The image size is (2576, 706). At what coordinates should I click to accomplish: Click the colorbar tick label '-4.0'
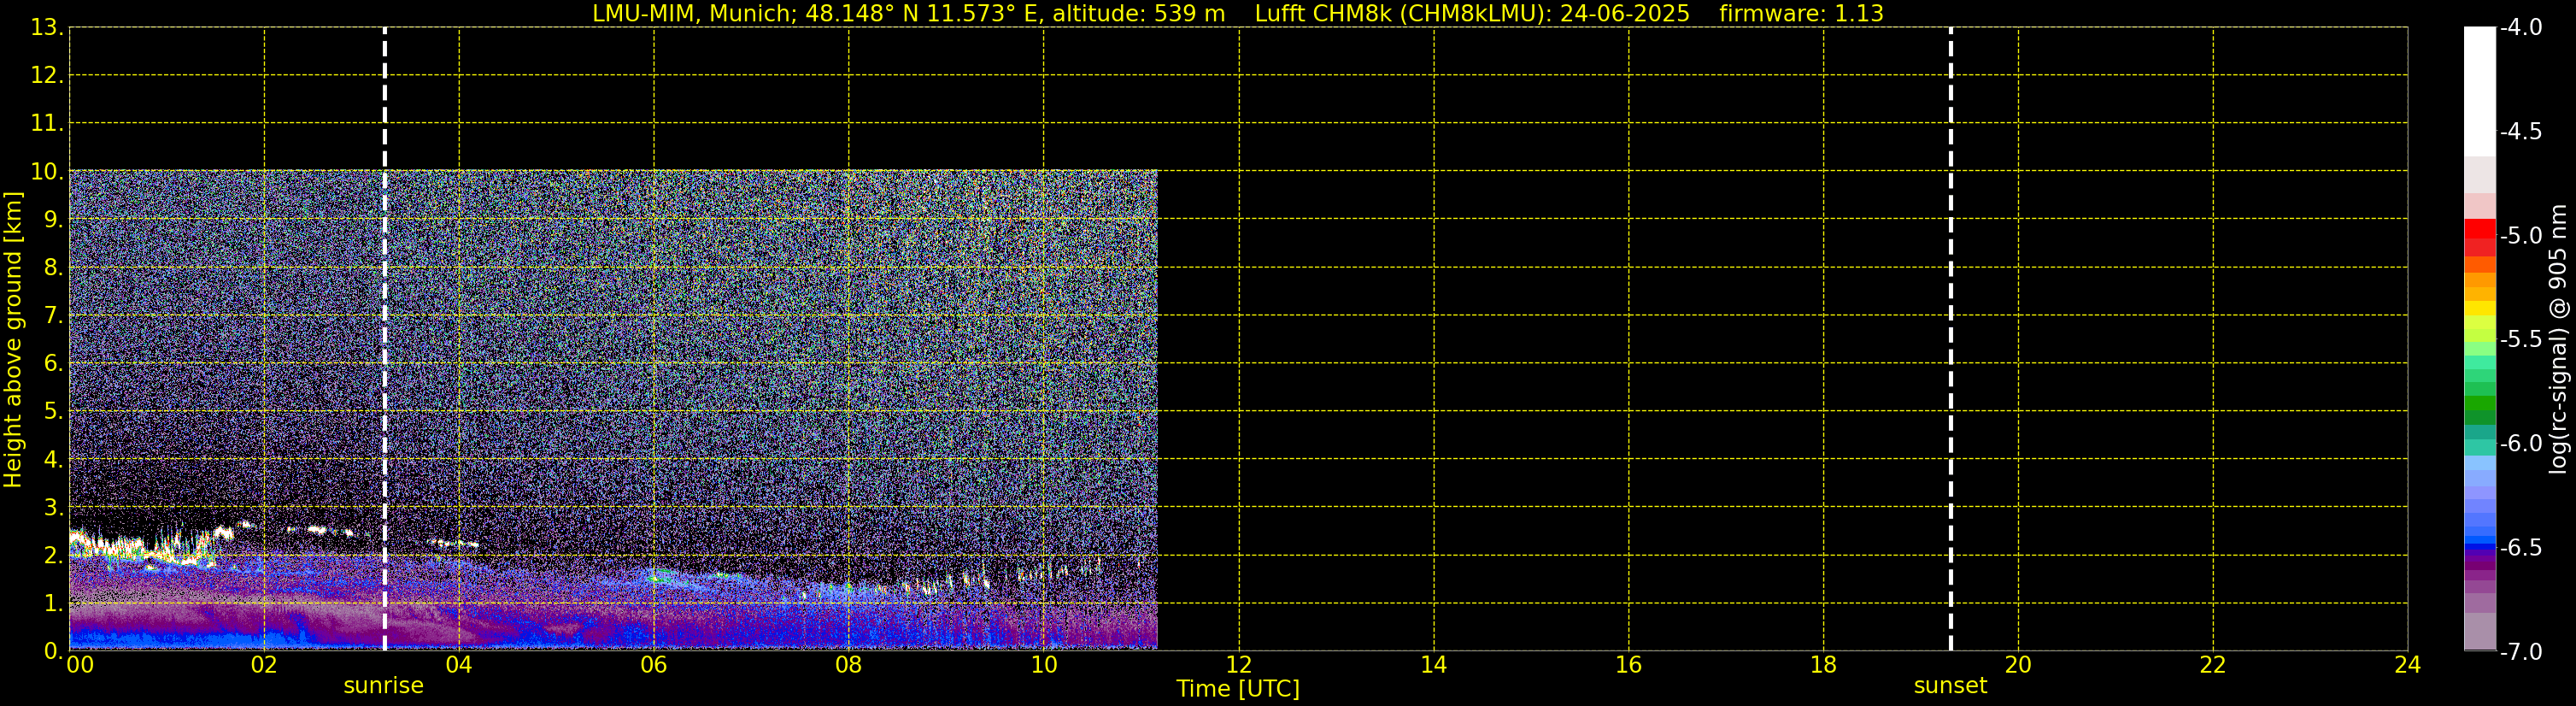click(2520, 28)
